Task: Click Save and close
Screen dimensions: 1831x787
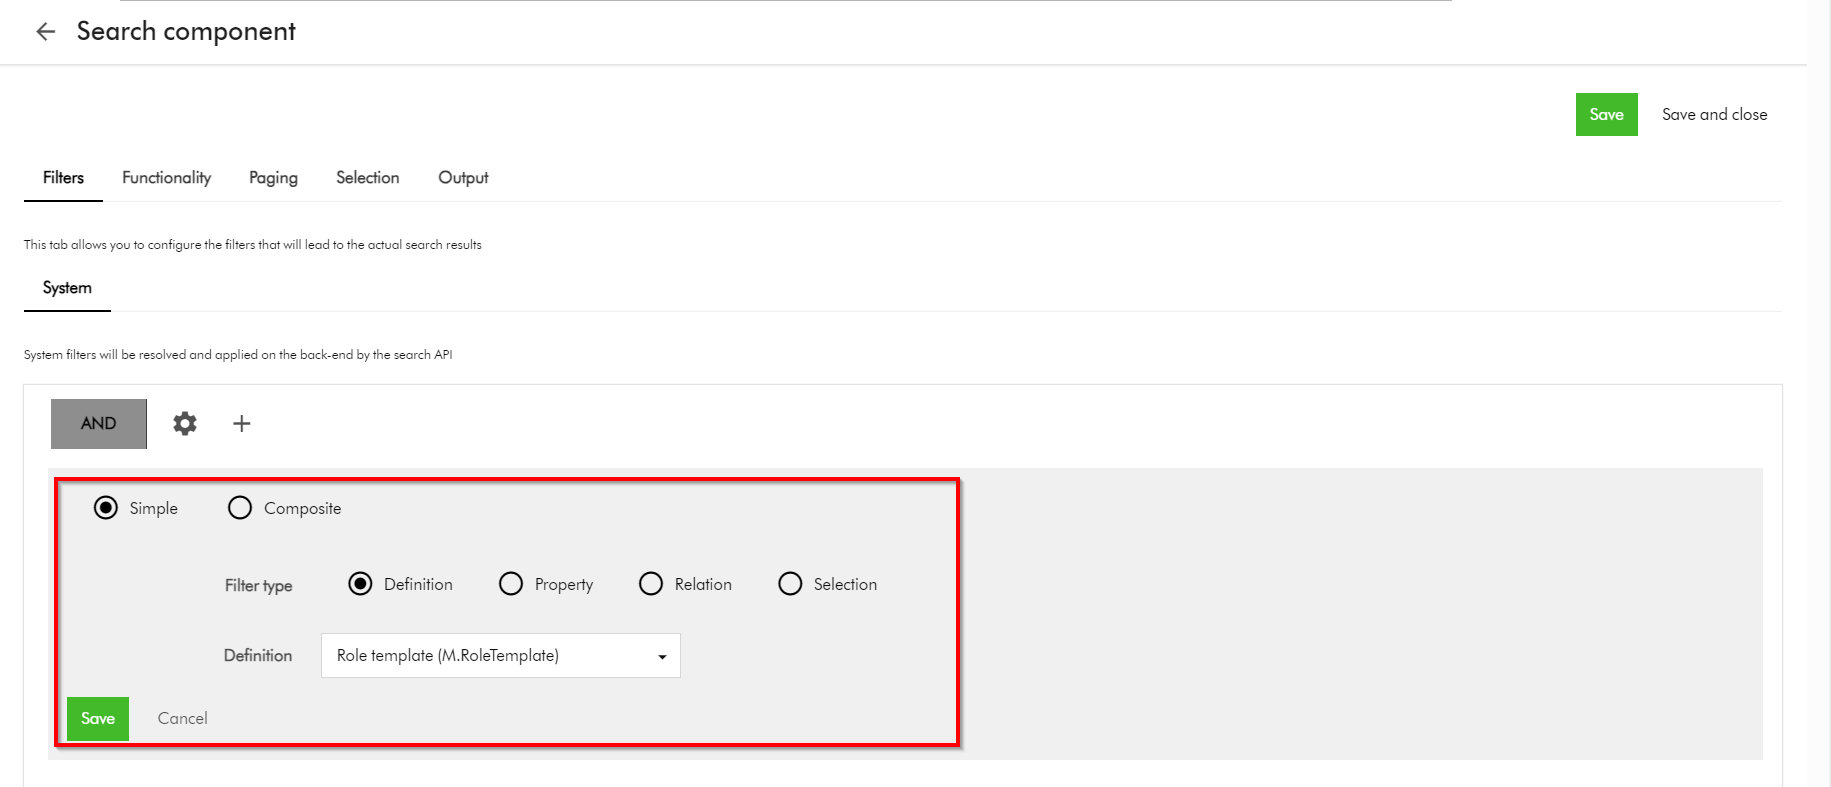Action: (x=1714, y=115)
